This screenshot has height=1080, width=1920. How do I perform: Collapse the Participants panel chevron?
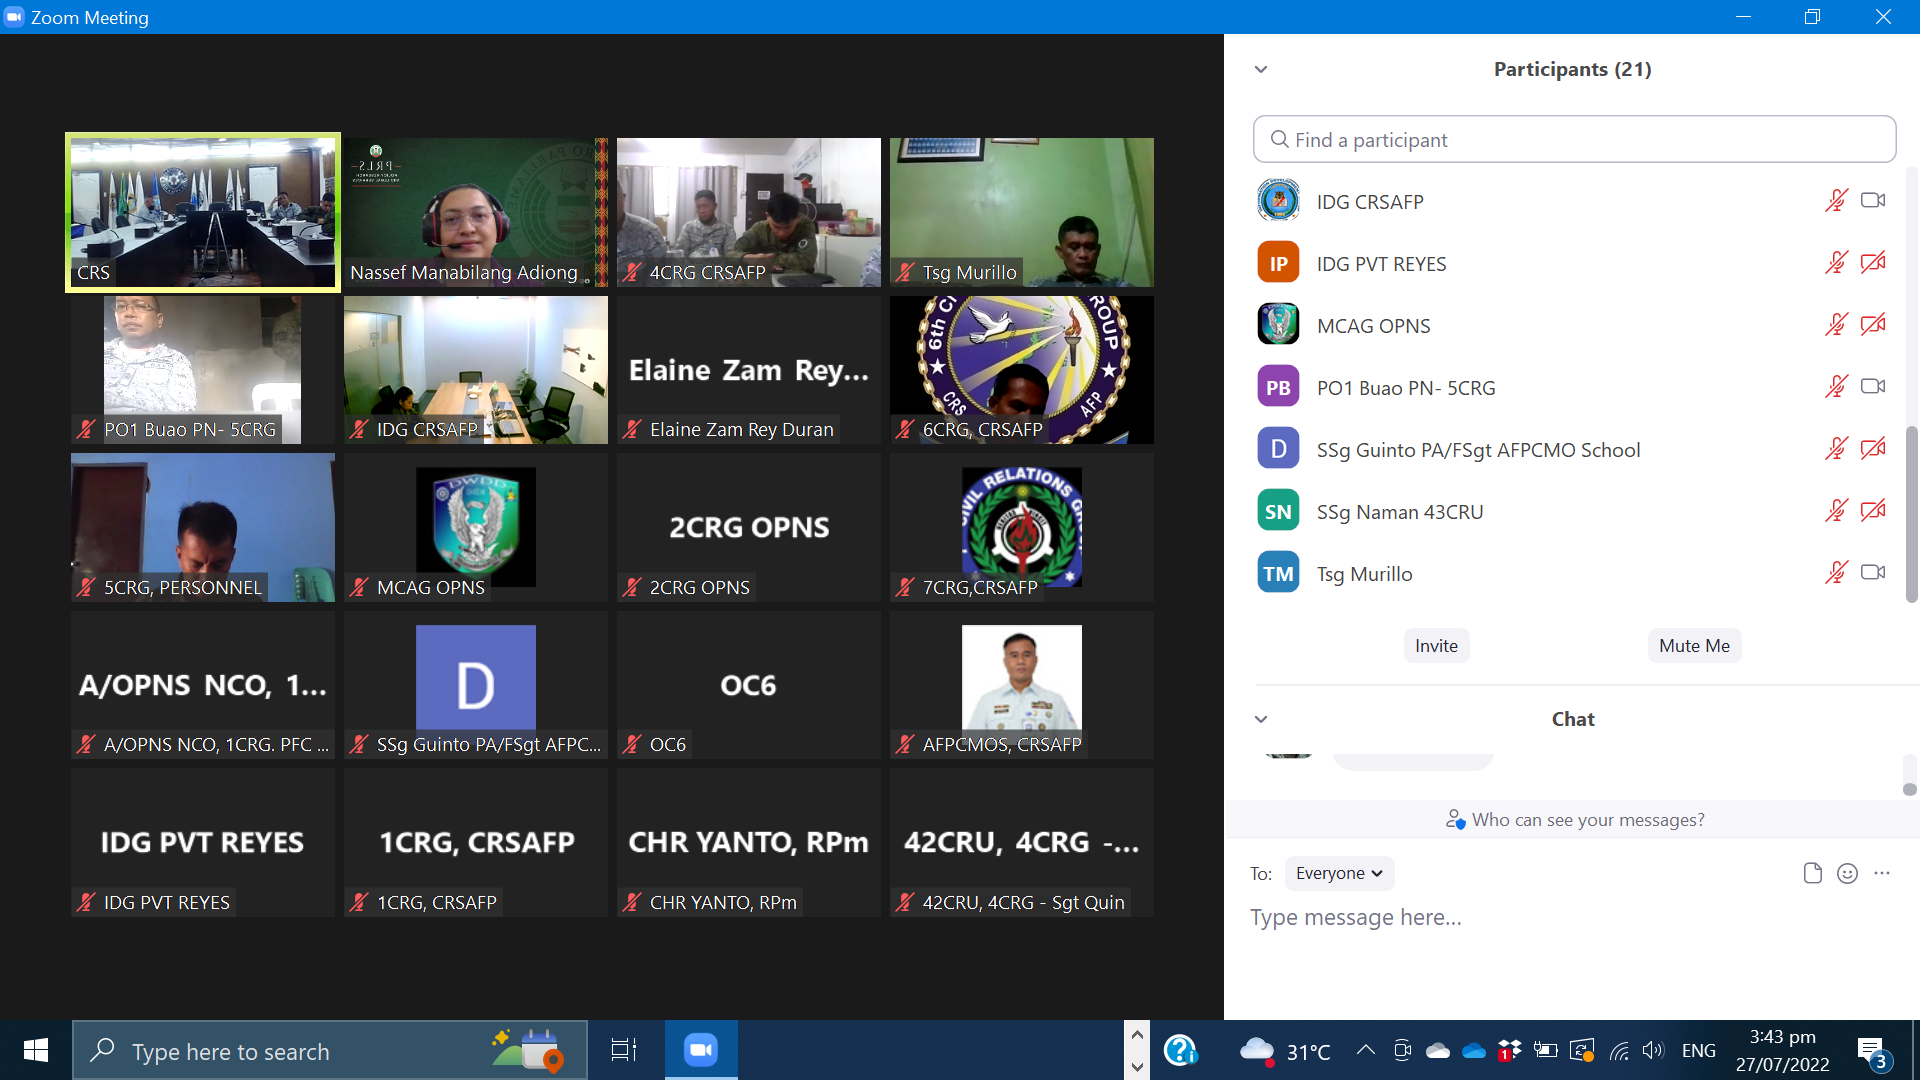(1261, 69)
